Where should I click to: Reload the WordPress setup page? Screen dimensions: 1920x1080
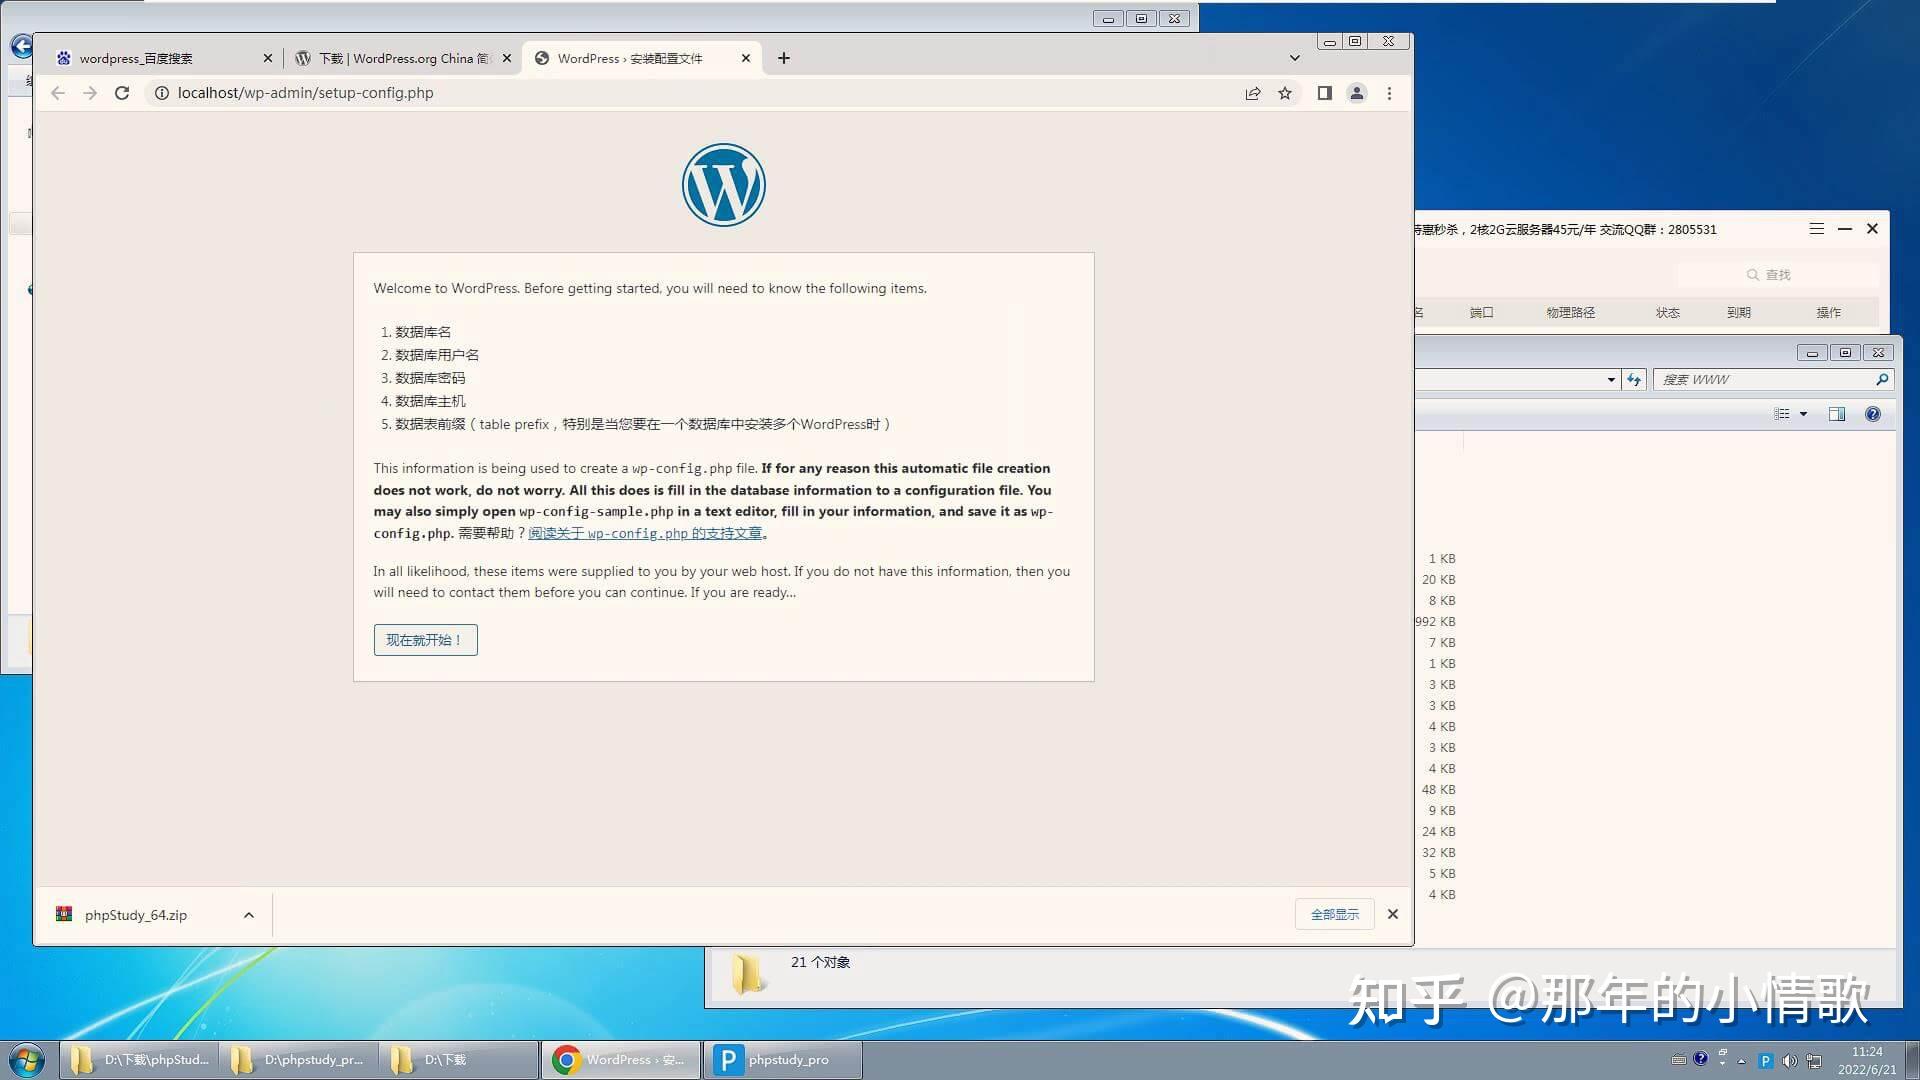[x=122, y=93]
